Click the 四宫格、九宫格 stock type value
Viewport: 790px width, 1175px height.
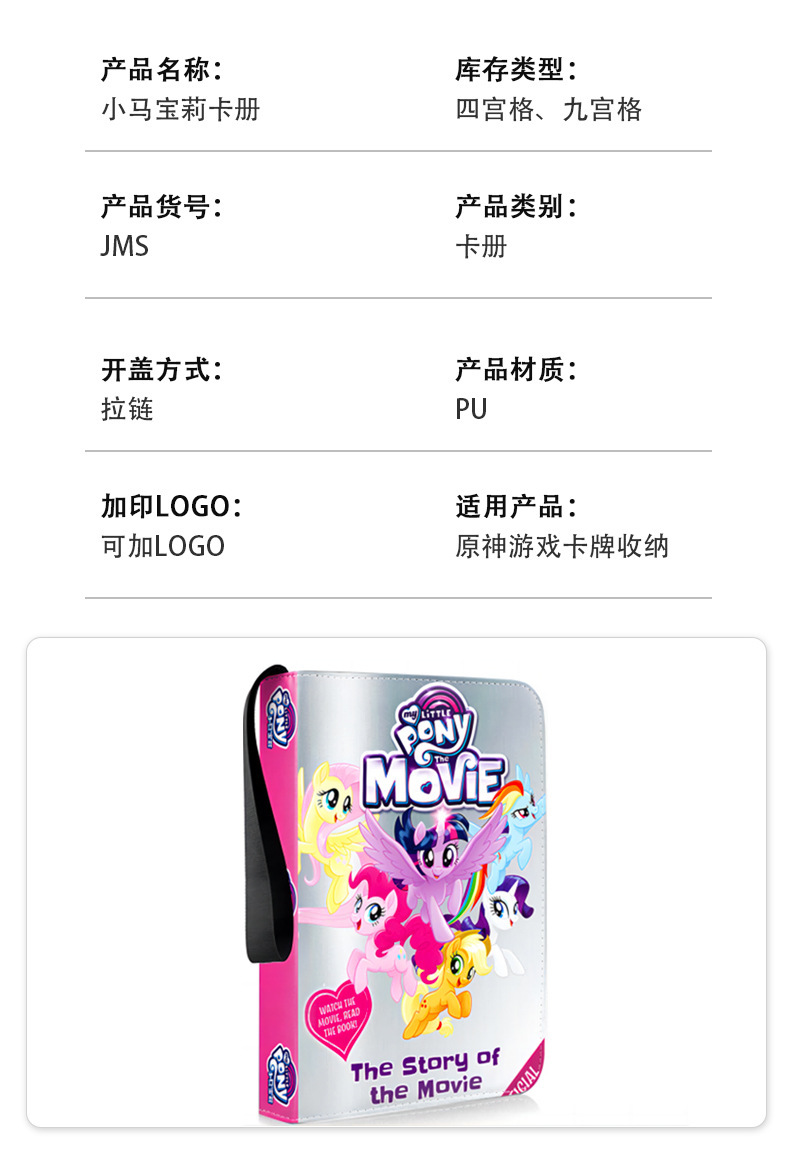click(x=548, y=109)
